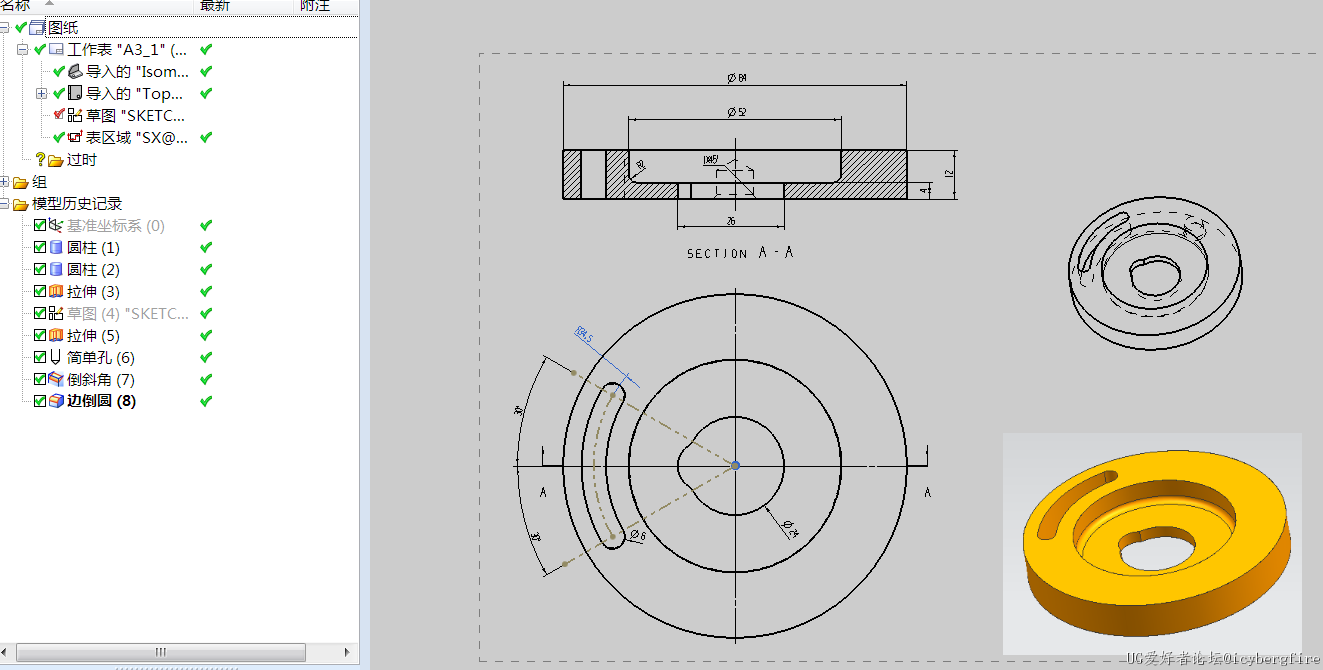
Task: Select the 边倒圆 (8) feature label
Action: pyautogui.click(x=101, y=401)
